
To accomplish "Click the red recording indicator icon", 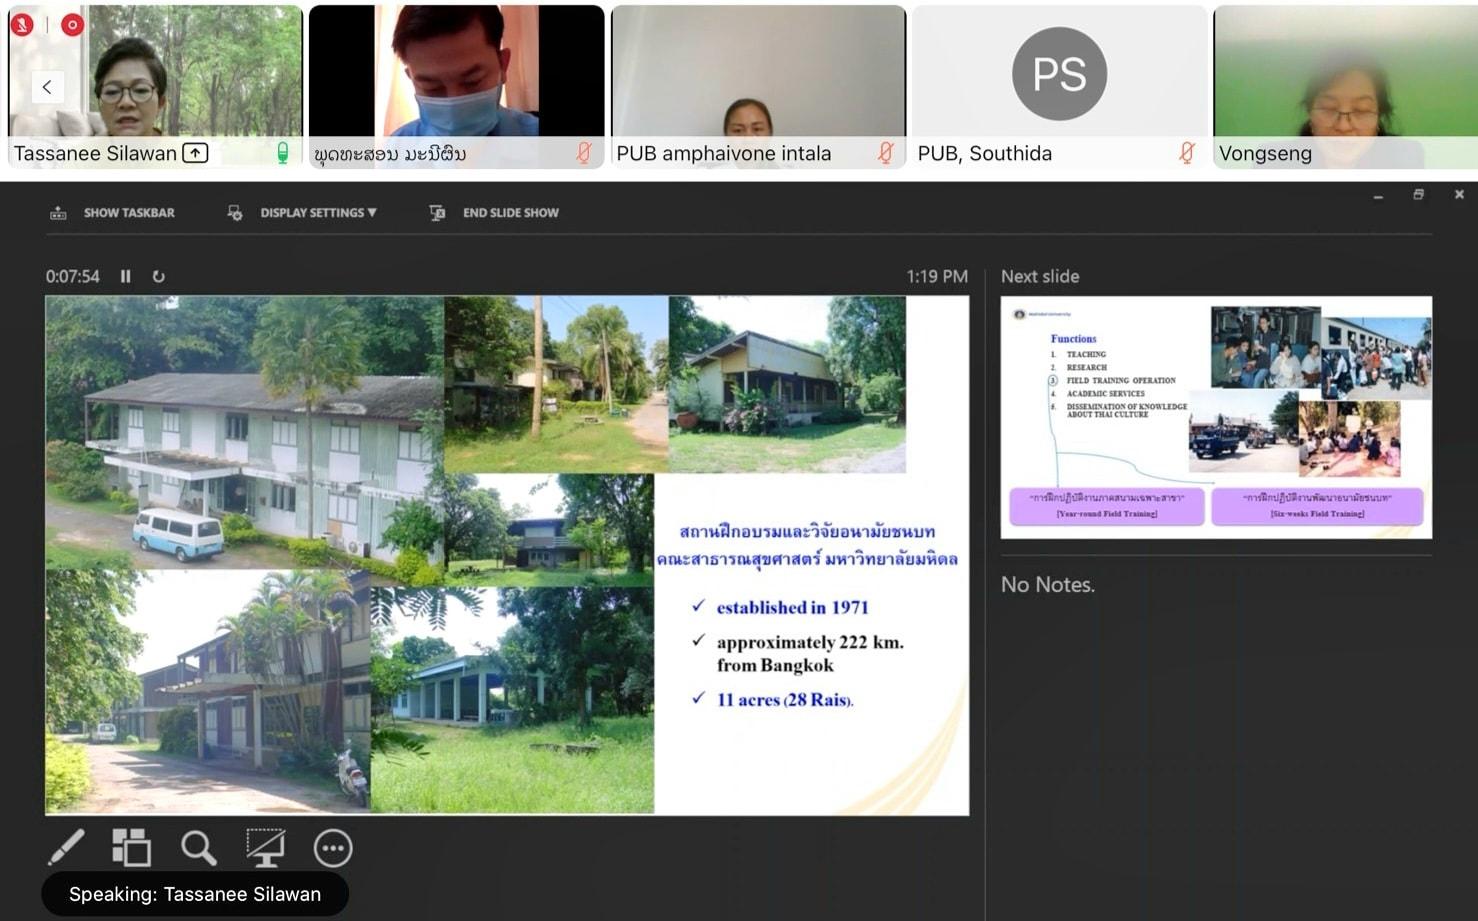I will point(72,25).
